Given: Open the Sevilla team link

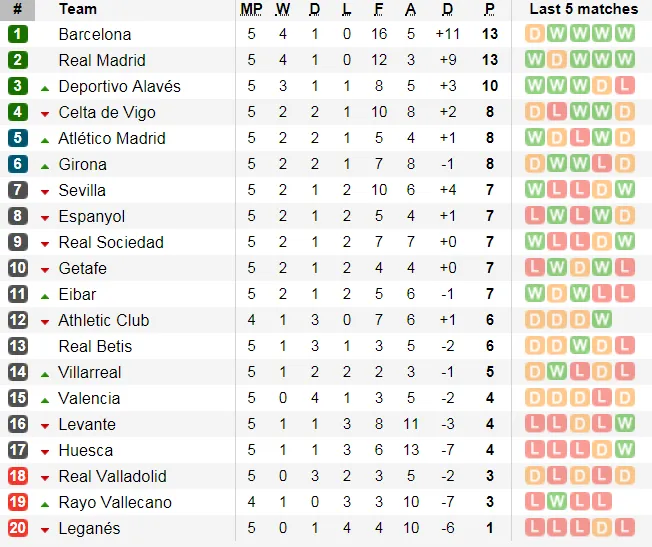Looking at the screenshot, I should (82, 190).
